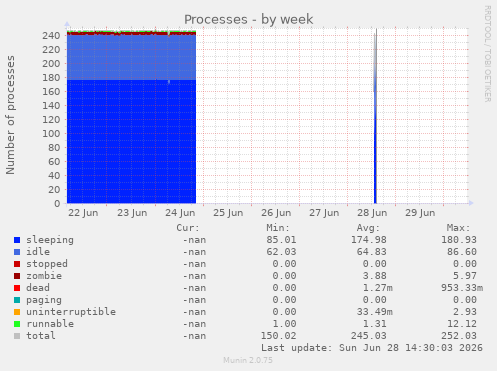Image resolution: width=497 pixels, height=371 pixels.
Task: Click the 240 y-axis tick label
Action: click(51, 35)
